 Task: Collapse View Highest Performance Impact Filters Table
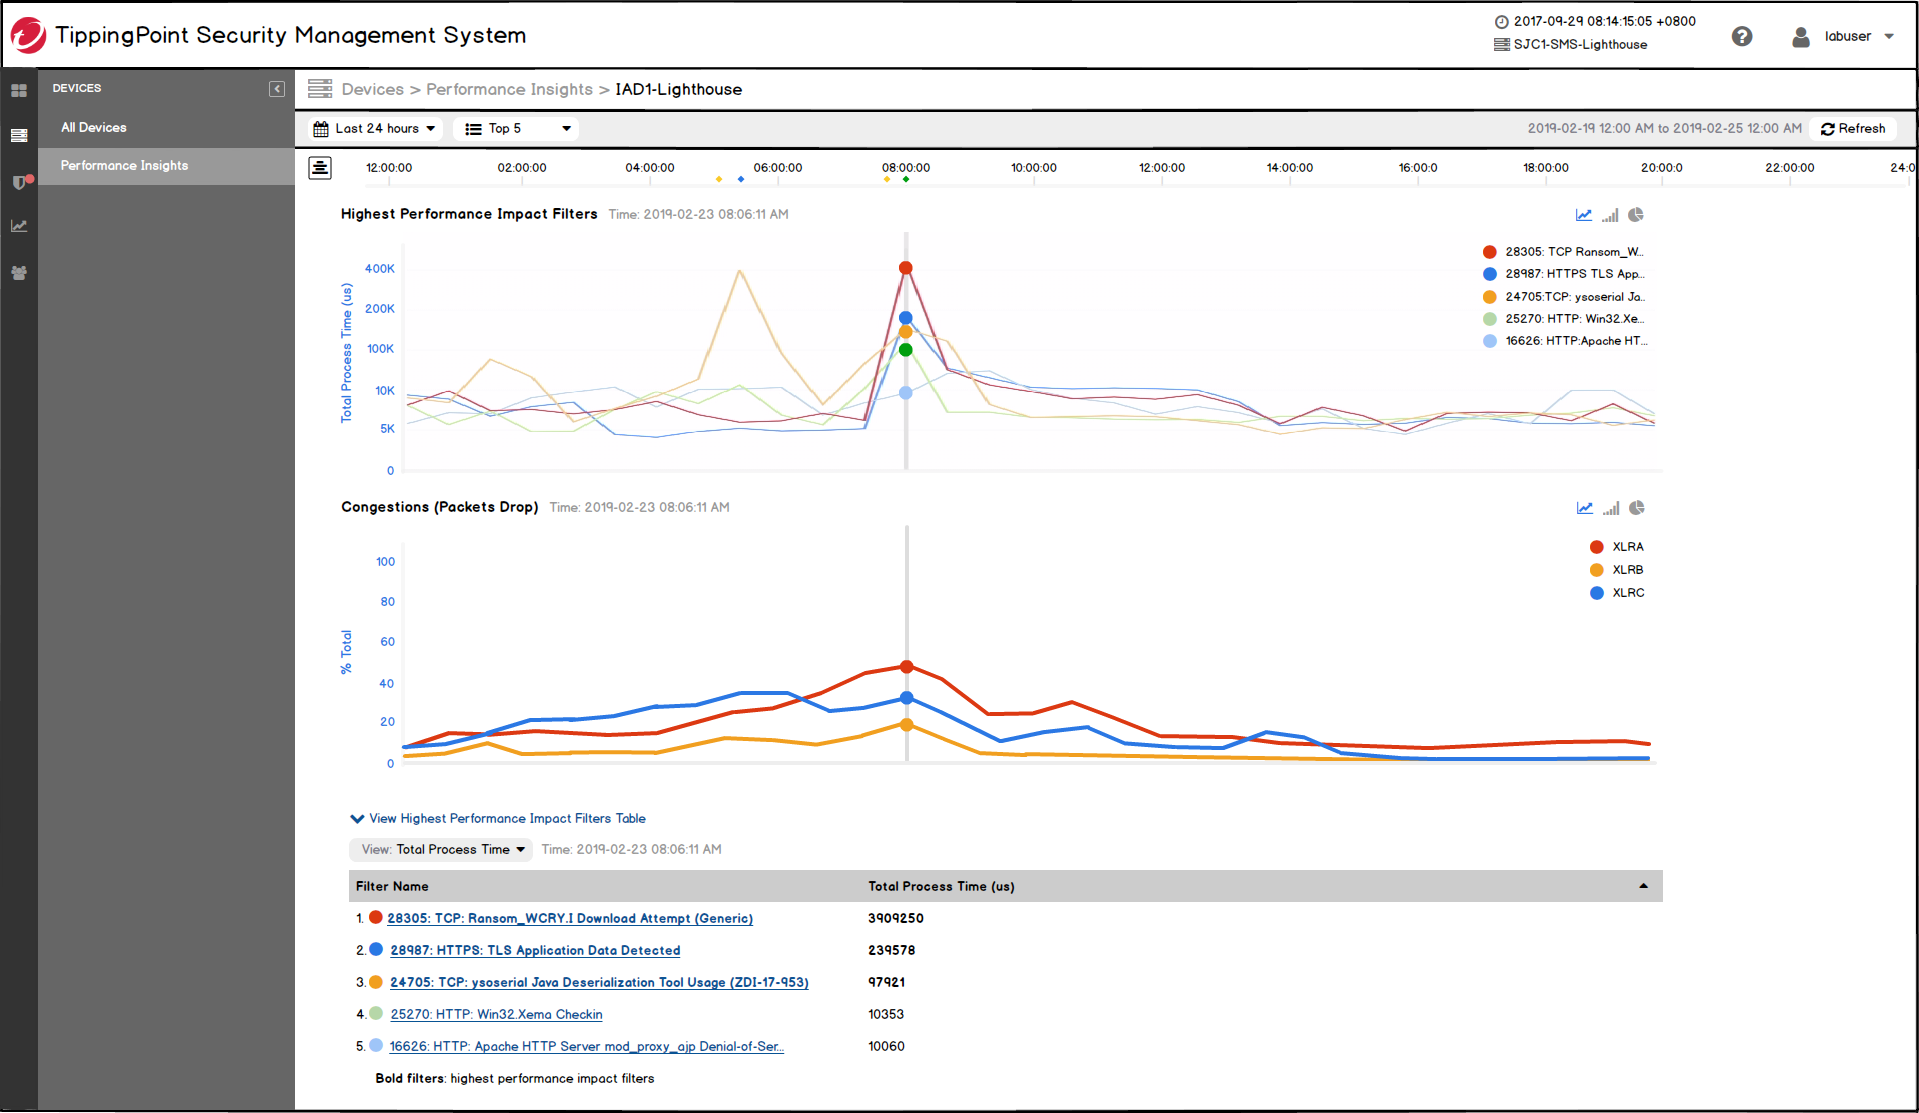coord(498,818)
